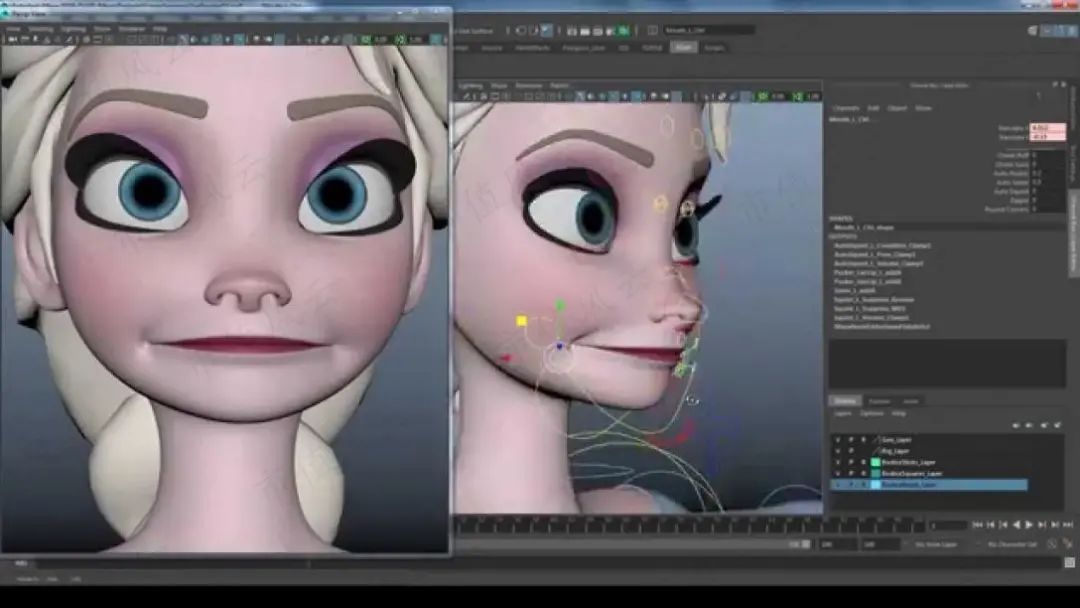The height and width of the screenshot is (608, 1080).
Task: Toggle visibility of Rig_Layer
Action: [838, 450]
